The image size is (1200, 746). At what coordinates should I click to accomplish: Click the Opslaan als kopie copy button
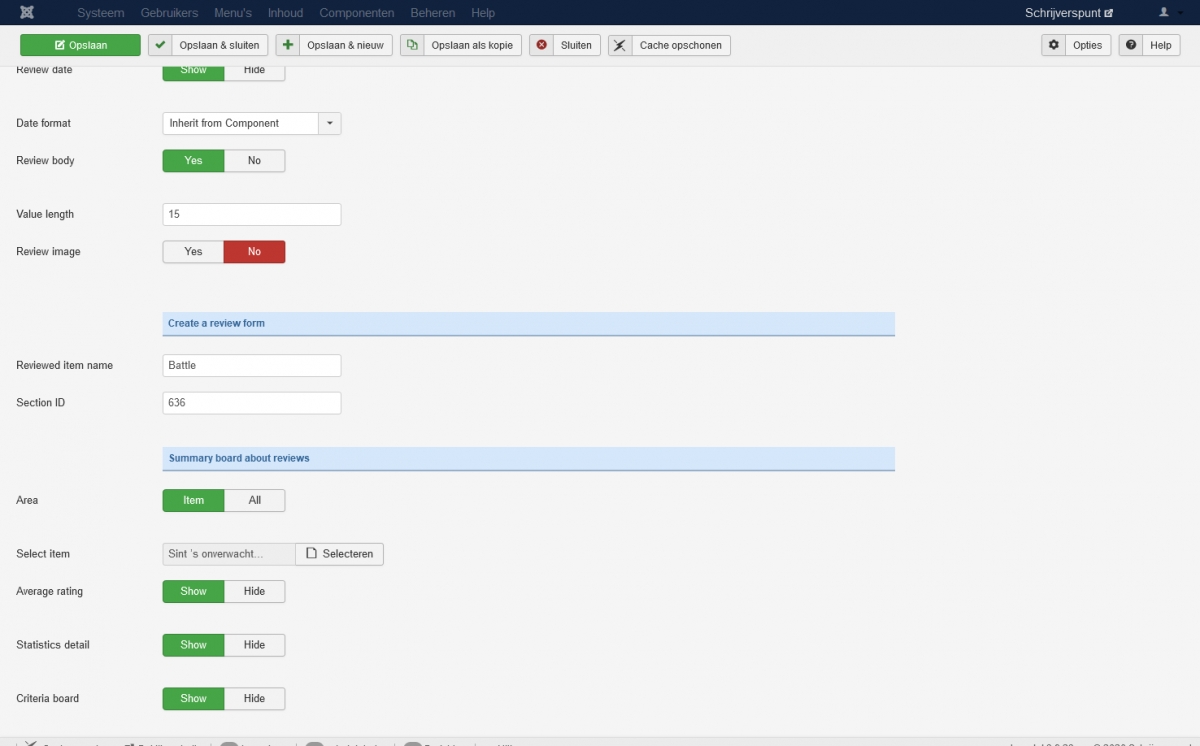[x=461, y=45]
